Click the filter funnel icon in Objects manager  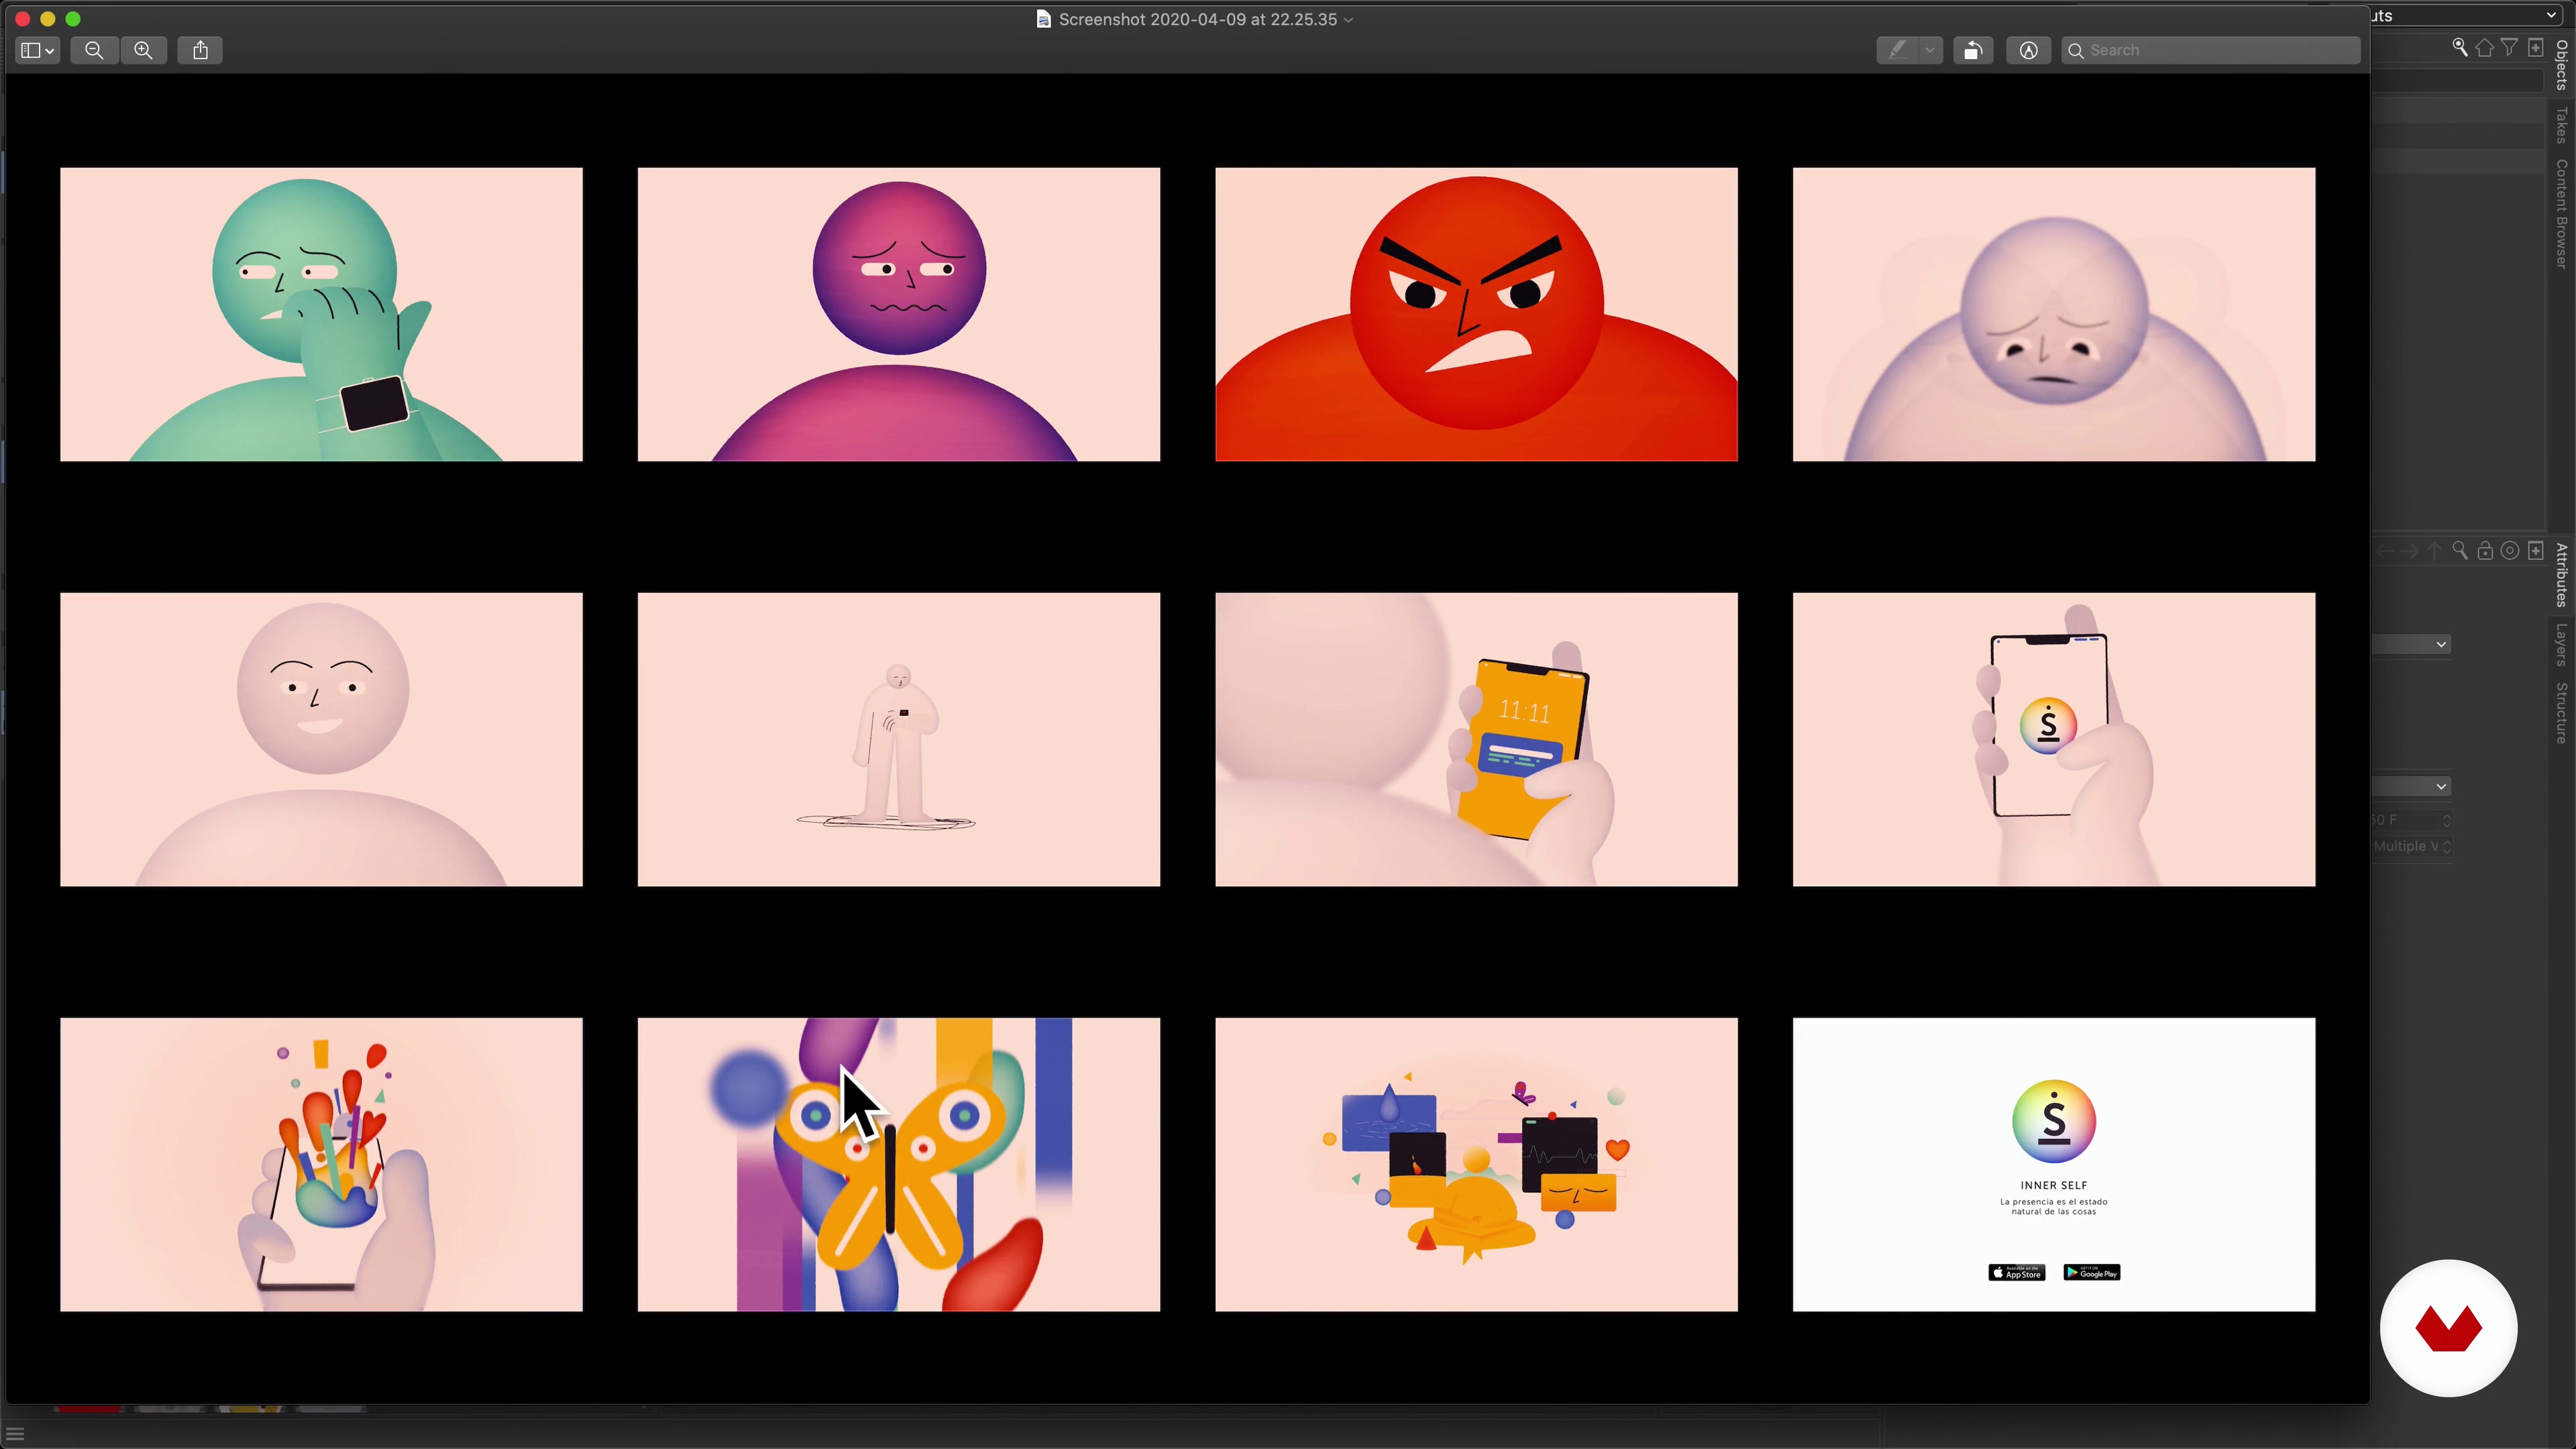pyautogui.click(x=2510, y=47)
